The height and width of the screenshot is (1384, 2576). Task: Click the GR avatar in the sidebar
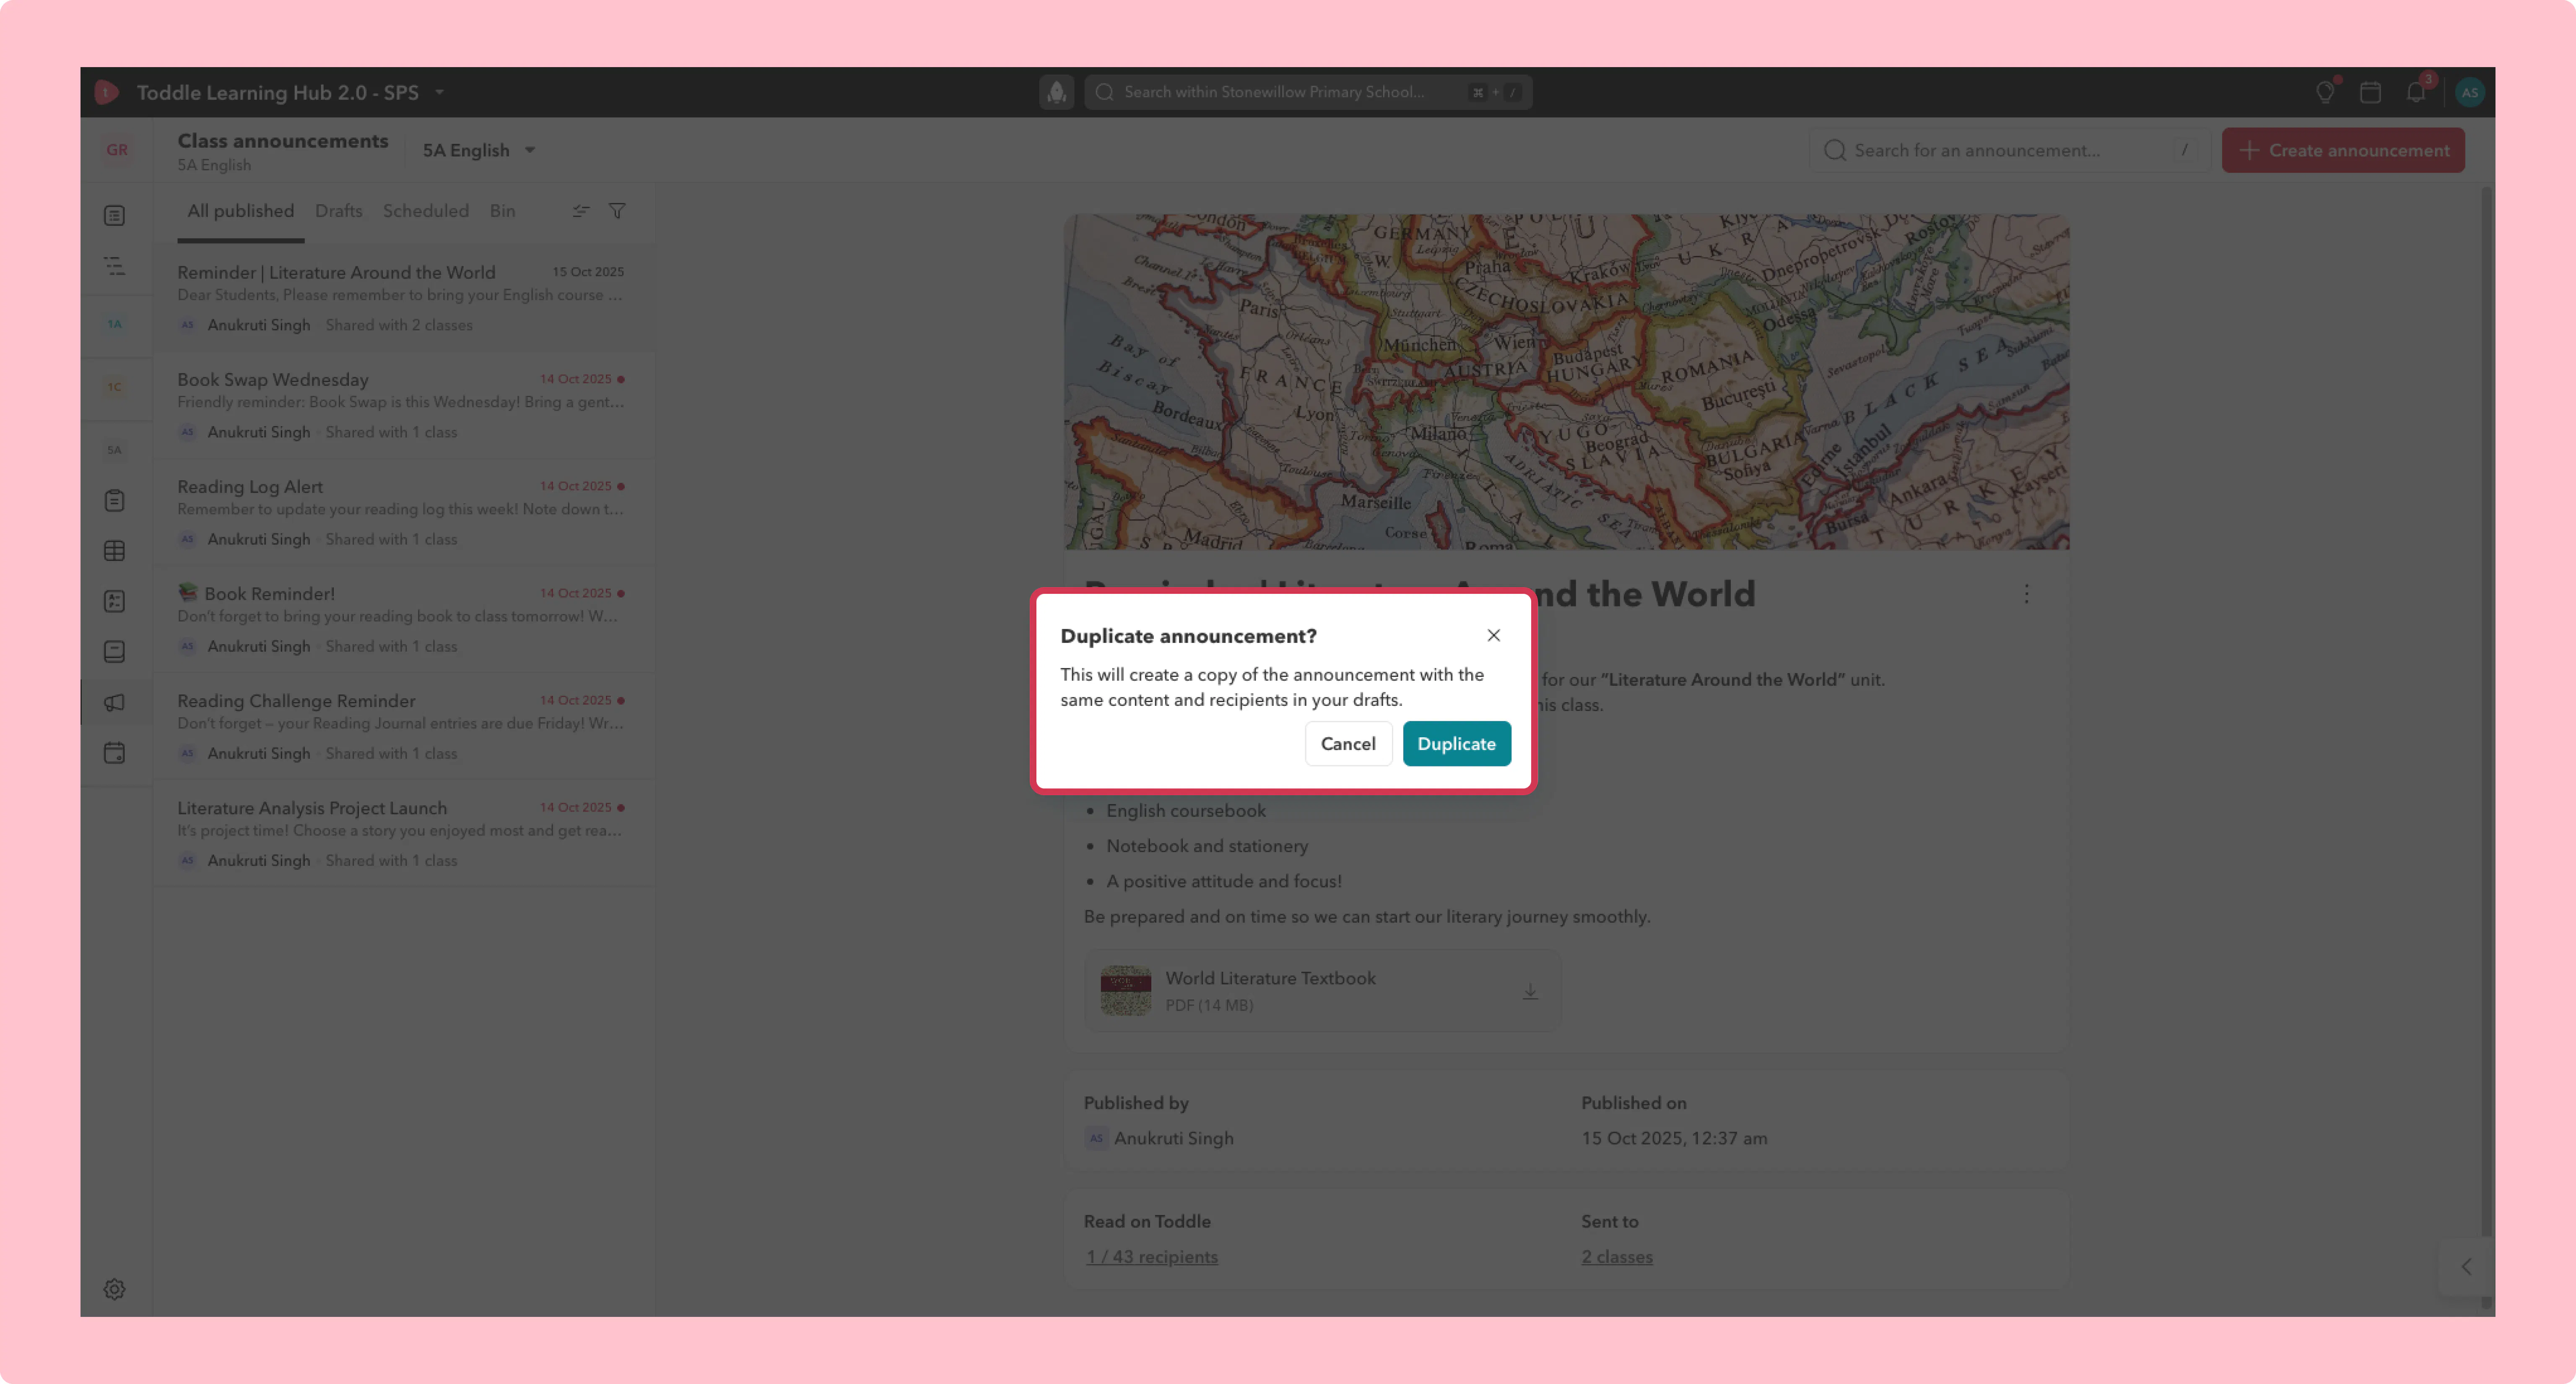(x=117, y=150)
